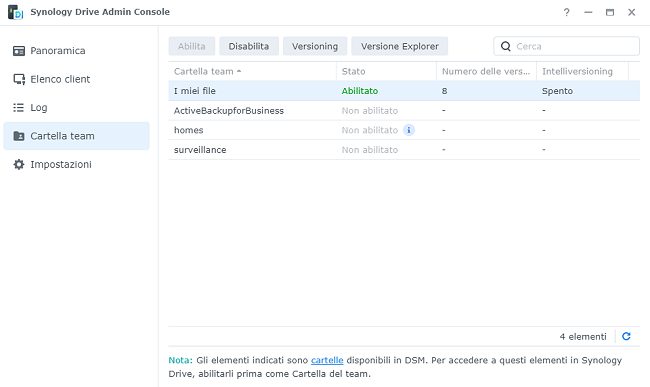Sort by Cartella team column header
The width and height of the screenshot is (650, 387).
point(252,71)
